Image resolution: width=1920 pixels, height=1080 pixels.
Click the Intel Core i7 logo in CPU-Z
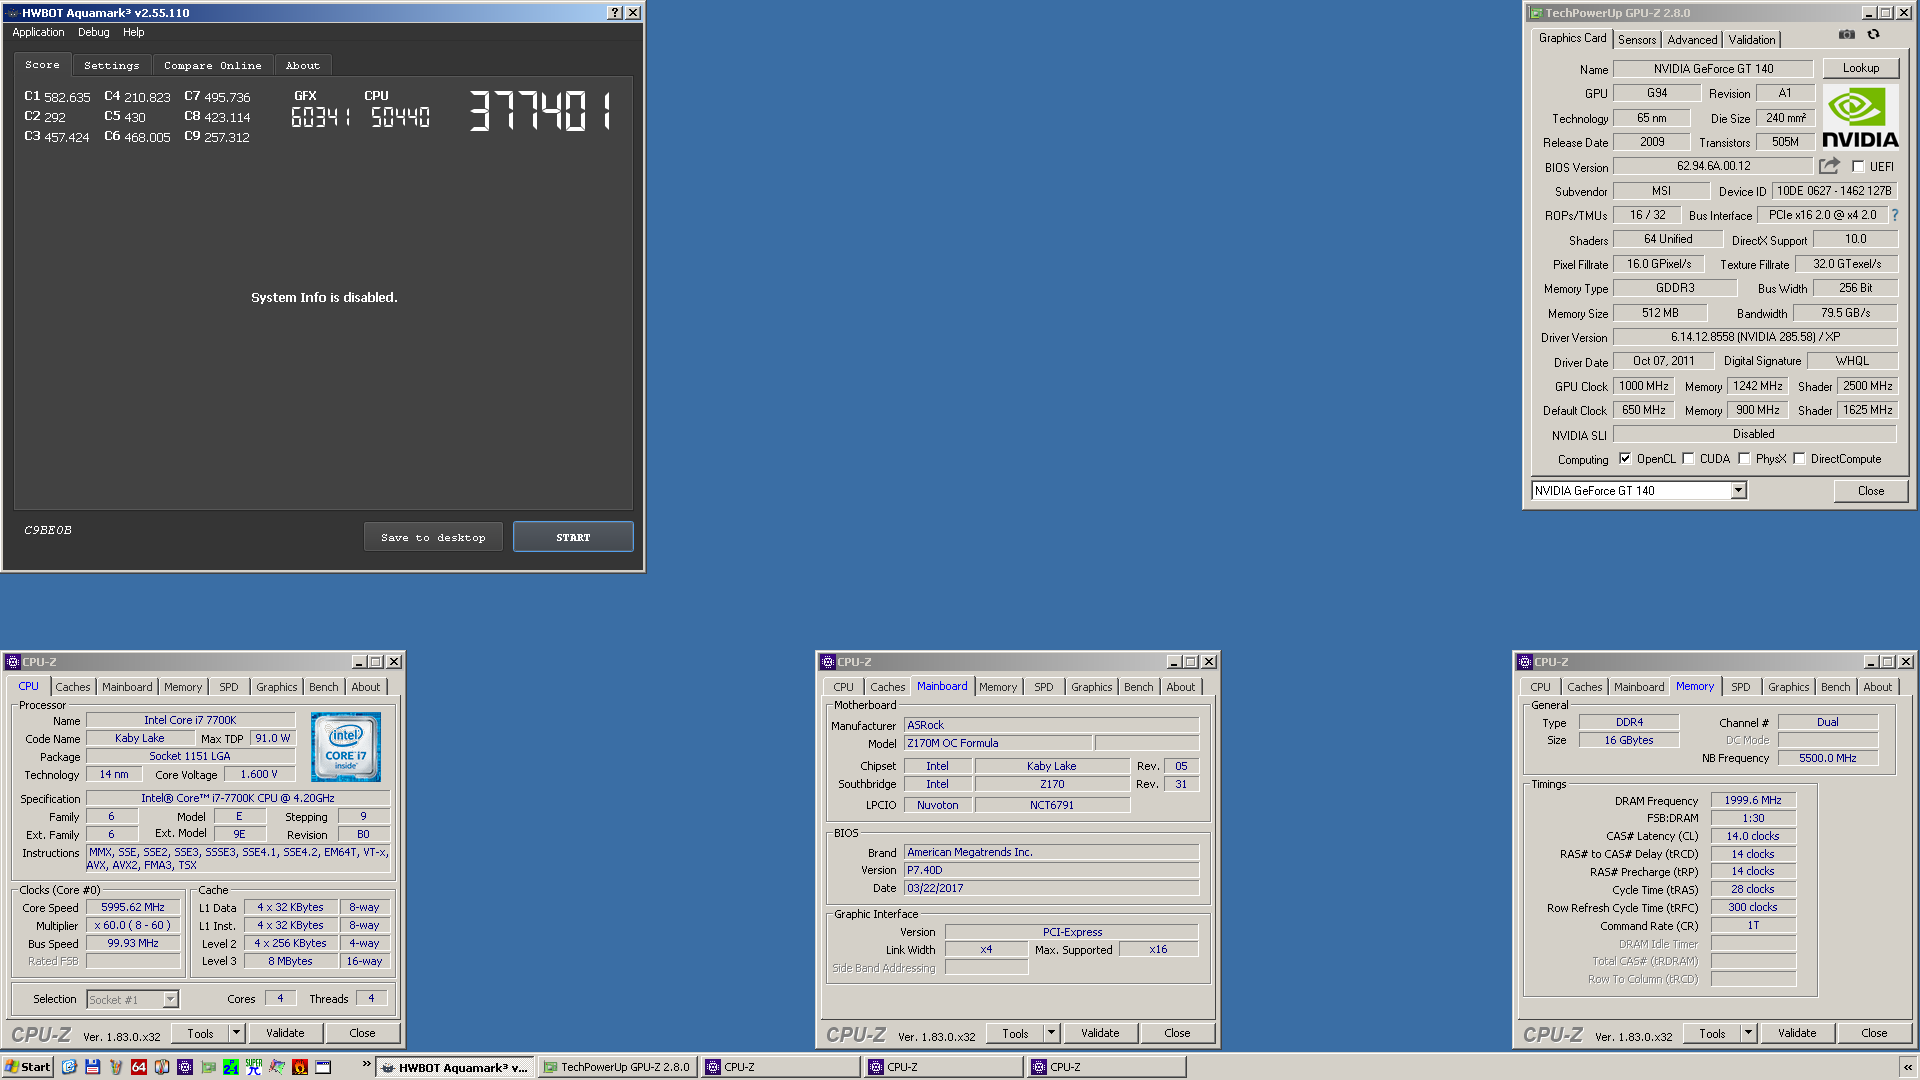[346, 747]
